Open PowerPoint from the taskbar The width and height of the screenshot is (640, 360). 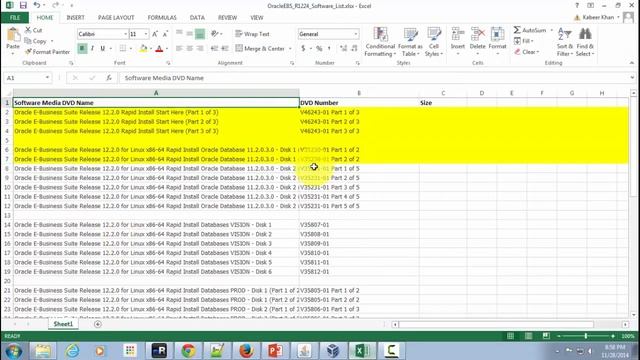pos(276,351)
